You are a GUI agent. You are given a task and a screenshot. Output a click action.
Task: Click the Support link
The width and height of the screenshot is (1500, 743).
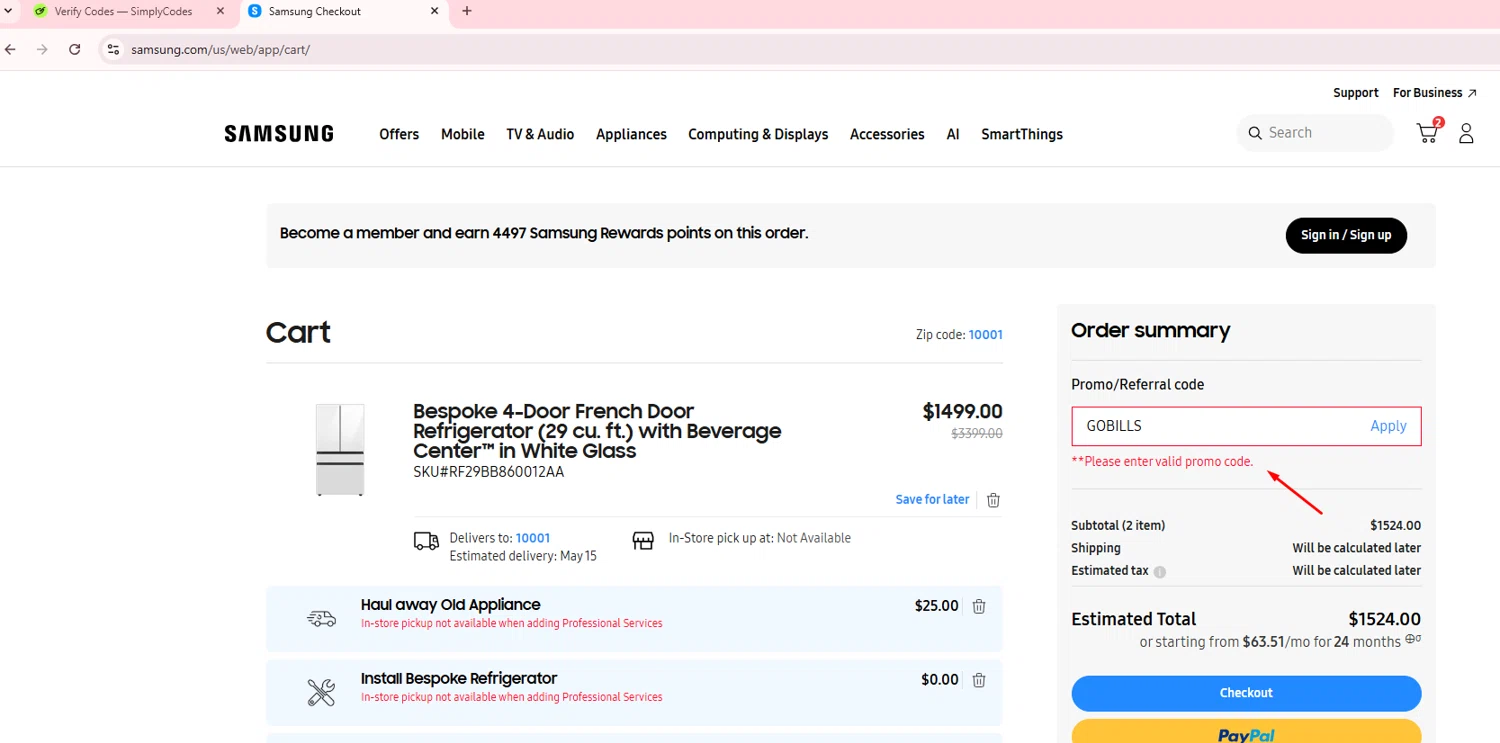(x=1356, y=93)
